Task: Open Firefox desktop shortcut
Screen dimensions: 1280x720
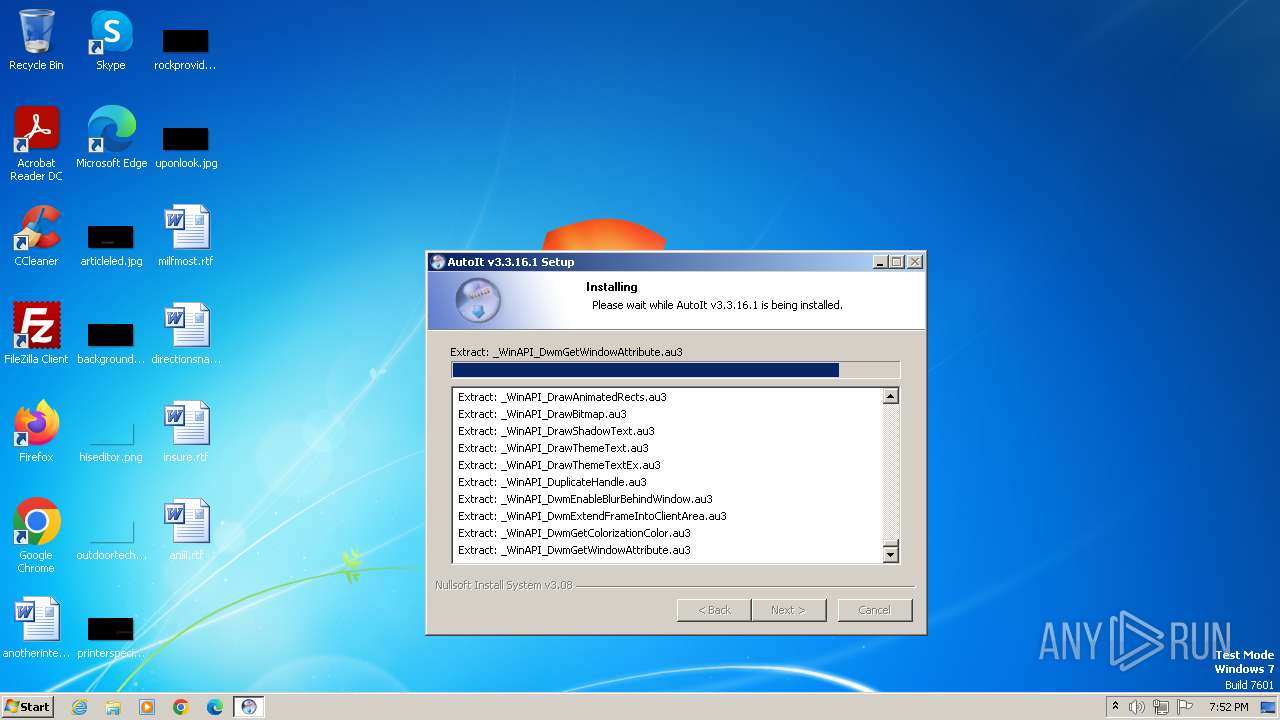Action: click(36, 432)
